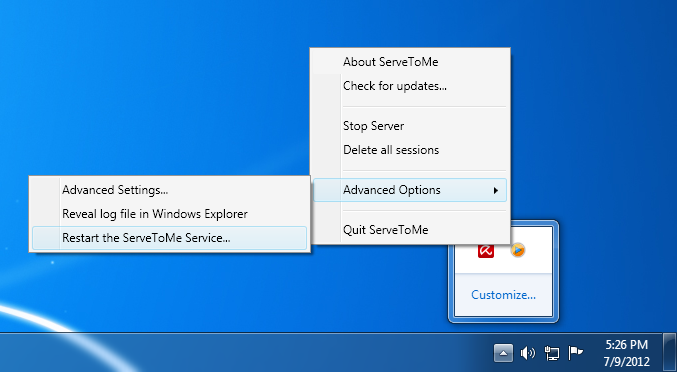677x372 pixels.
Task: Click the orange ServeToMe tray icon
Action: click(x=518, y=250)
